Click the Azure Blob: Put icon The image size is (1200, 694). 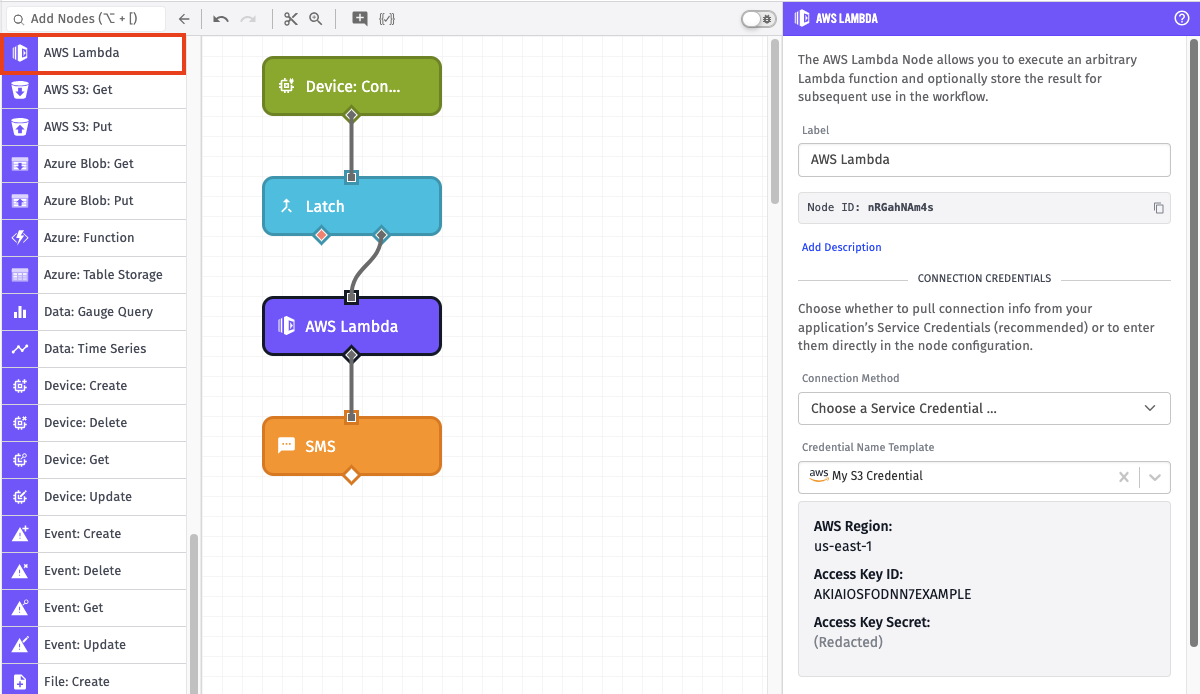click(20, 201)
